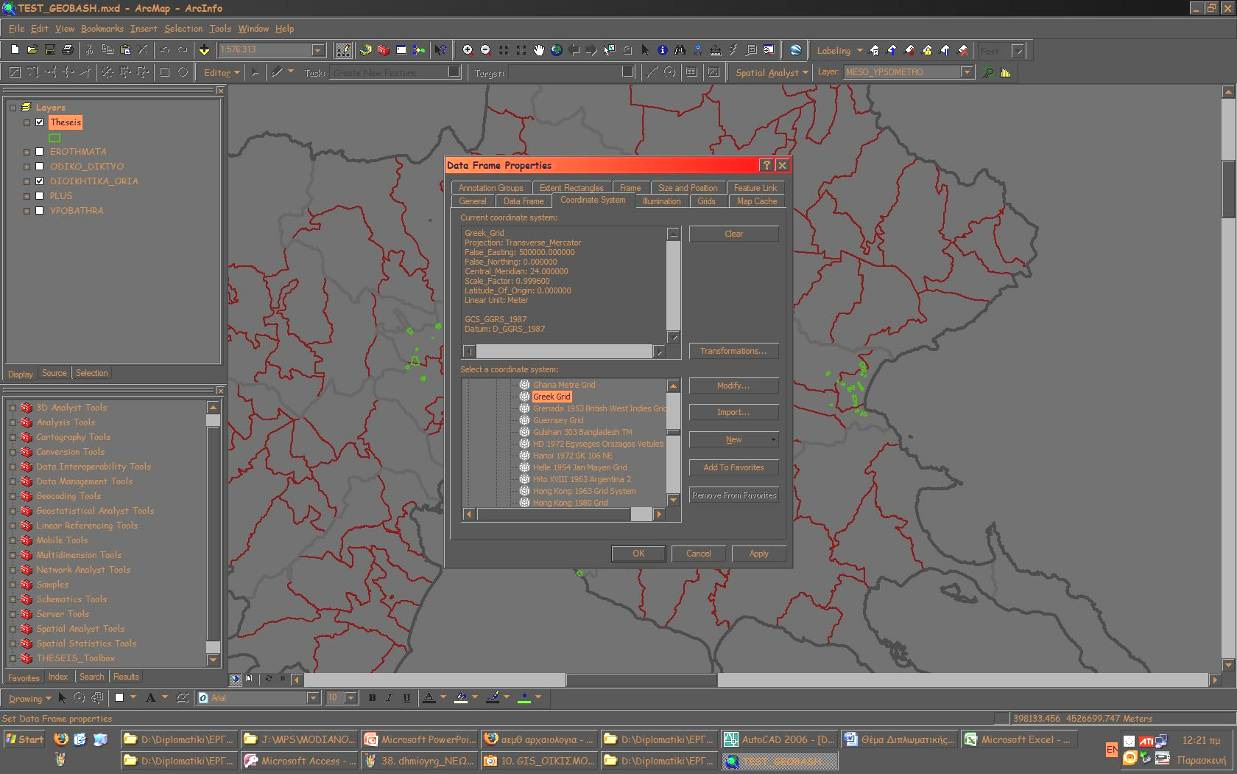The height and width of the screenshot is (774, 1237).
Task: Click the Select Elements arrow tool
Action: (645, 49)
